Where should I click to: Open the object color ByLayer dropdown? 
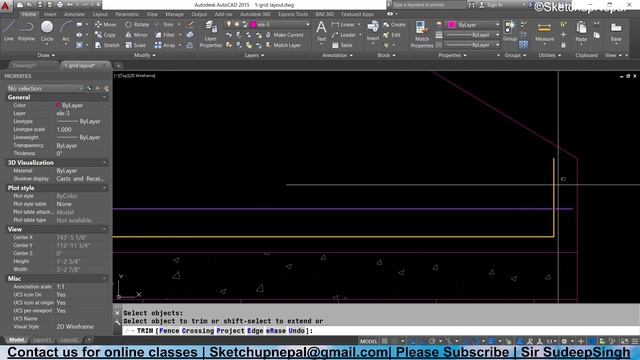[x=473, y=25]
